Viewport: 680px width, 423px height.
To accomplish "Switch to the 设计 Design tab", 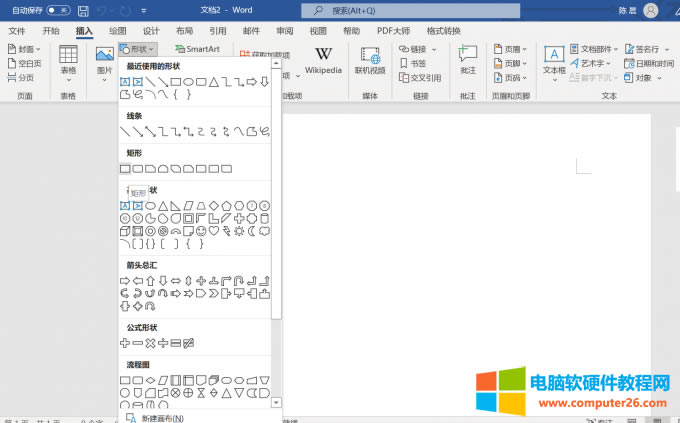I will coord(151,31).
